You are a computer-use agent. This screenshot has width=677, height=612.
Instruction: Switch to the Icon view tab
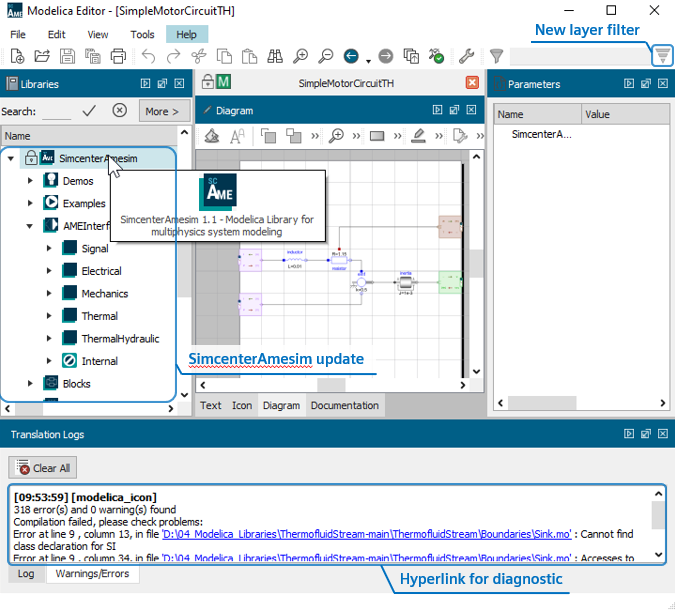(242, 406)
